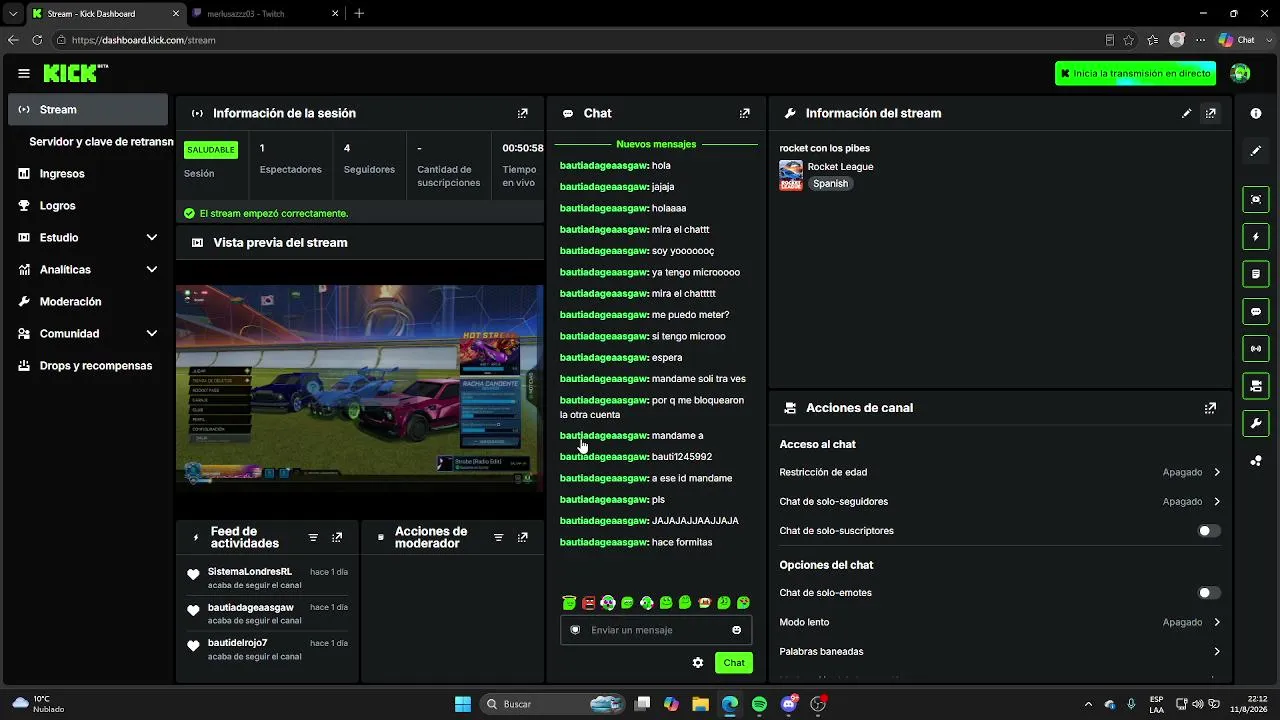1280x720 pixels.
Task: Expand the Estudio sidebar section
Action: tap(152, 238)
